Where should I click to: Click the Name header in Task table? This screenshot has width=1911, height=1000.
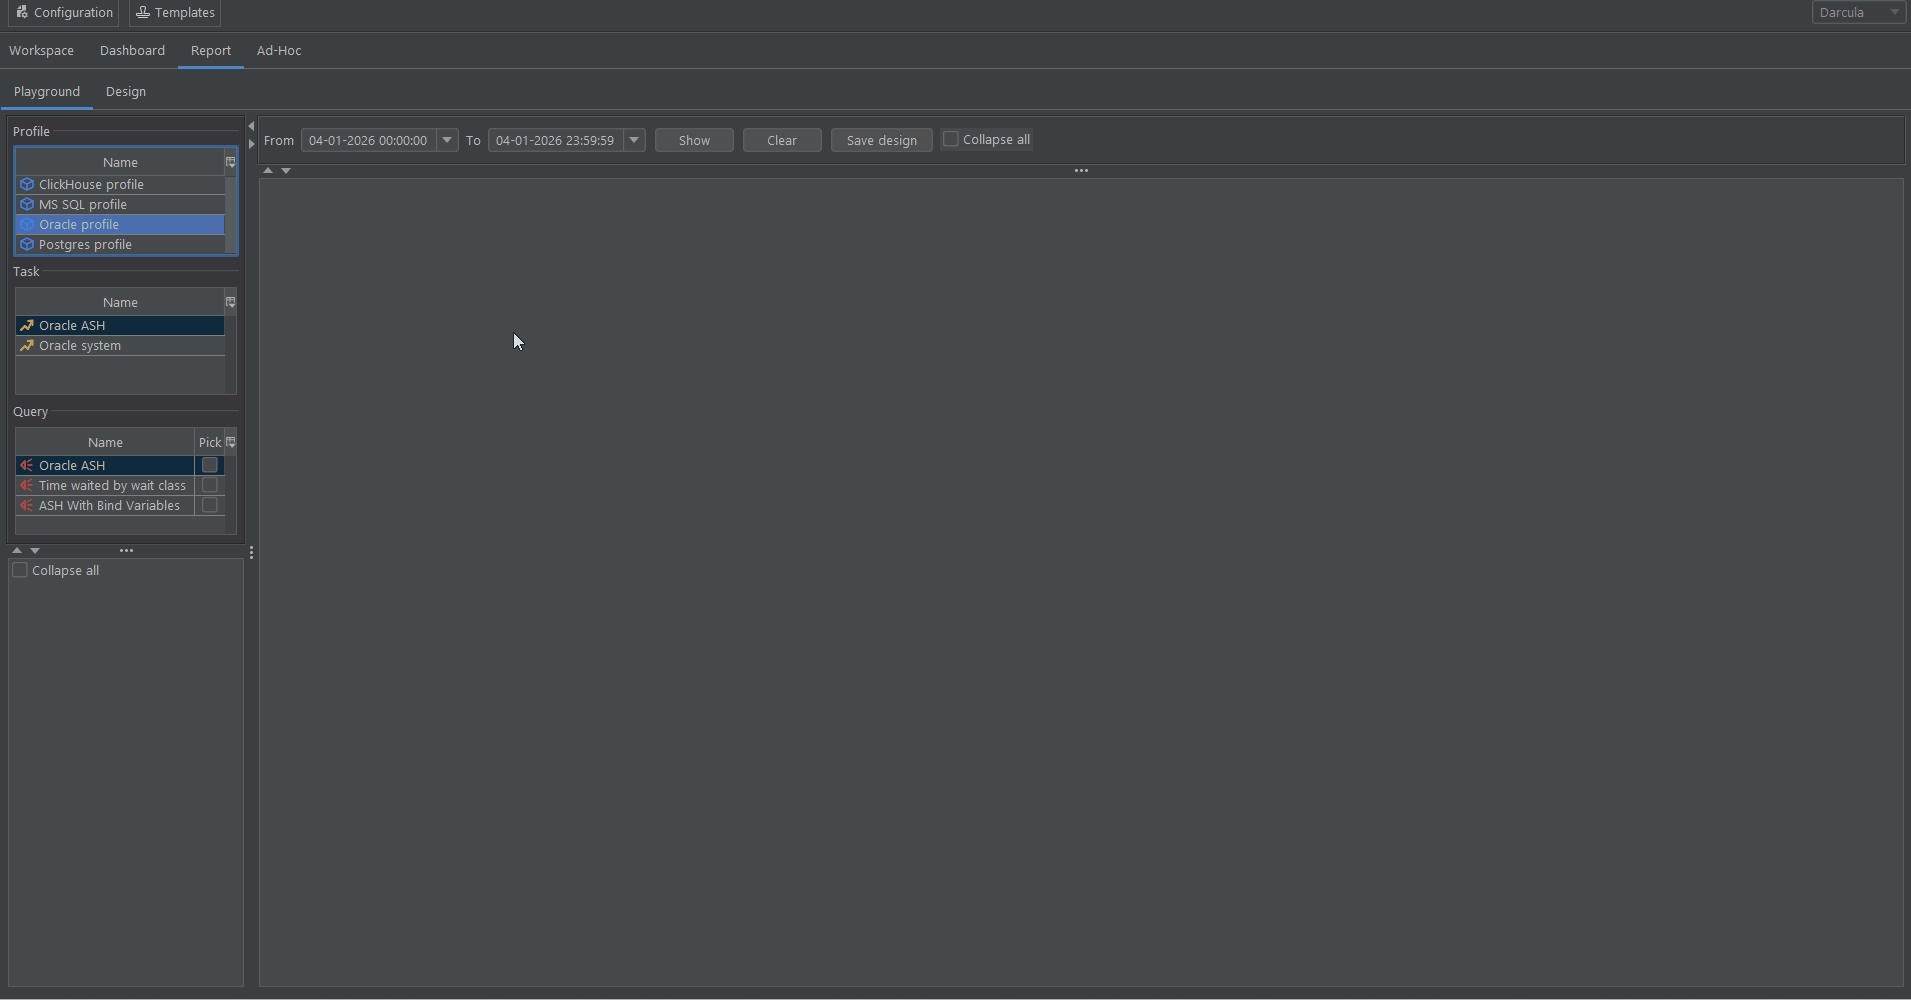tap(120, 303)
